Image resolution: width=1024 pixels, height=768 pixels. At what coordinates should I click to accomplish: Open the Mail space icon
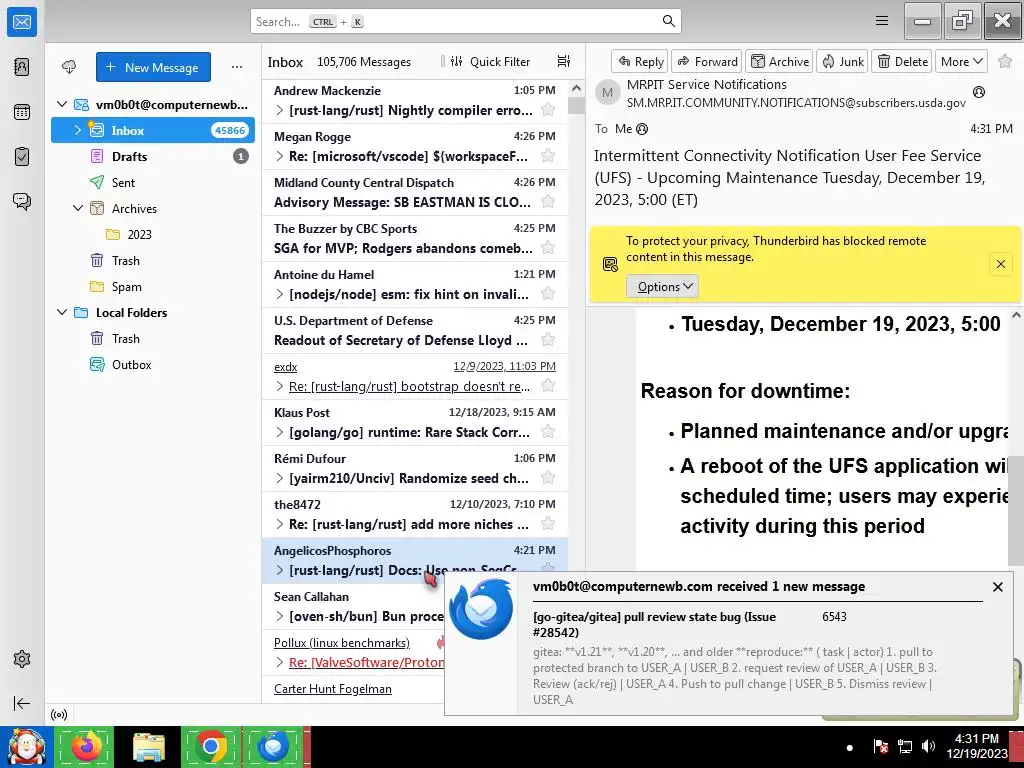click(22, 22)
